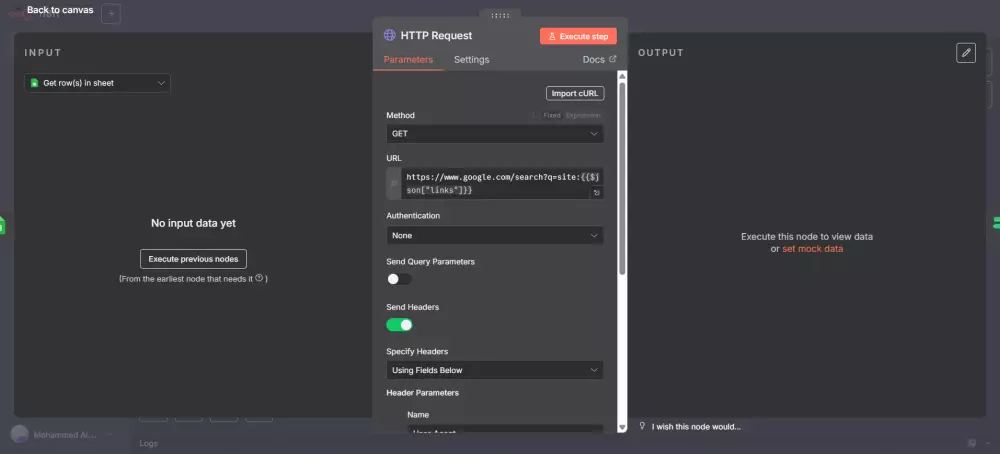Click the scroll down arrow of parameters

[x=622, y=427]
